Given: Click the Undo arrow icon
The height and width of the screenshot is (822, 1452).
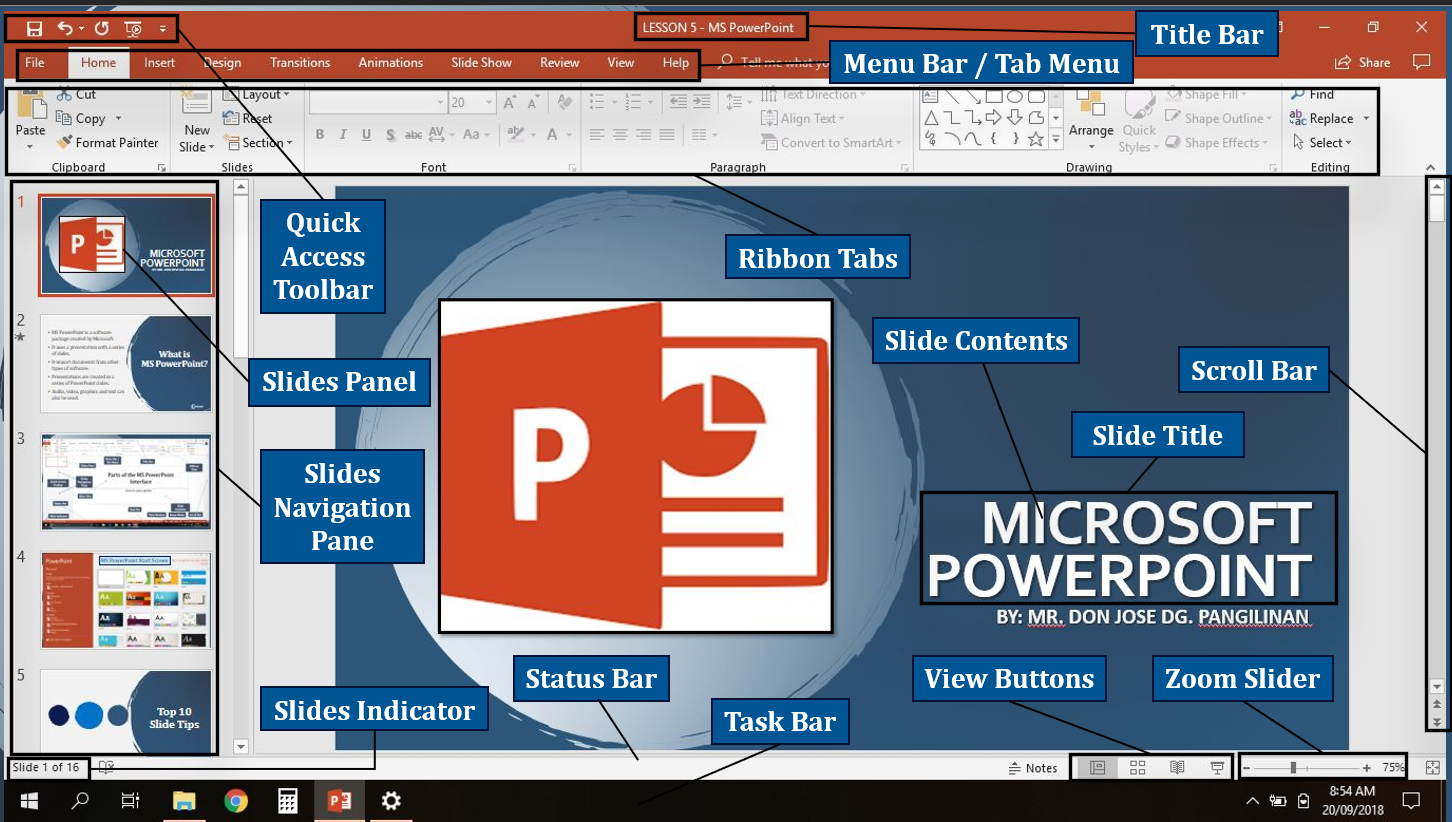Looking at the screenshot, I should pyautogui.click(x=65, y=29).
